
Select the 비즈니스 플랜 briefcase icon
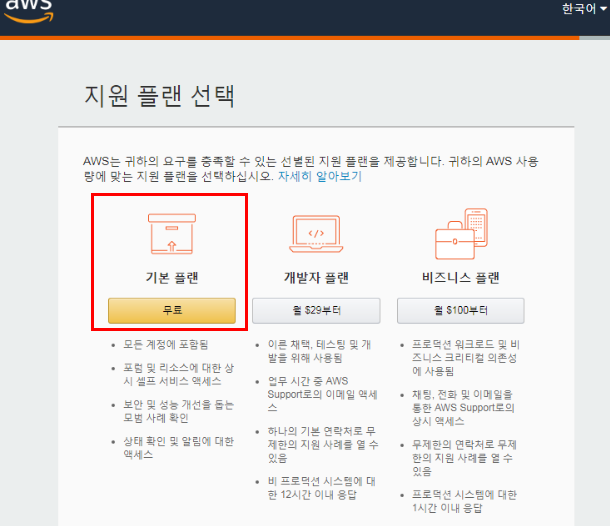461,234
